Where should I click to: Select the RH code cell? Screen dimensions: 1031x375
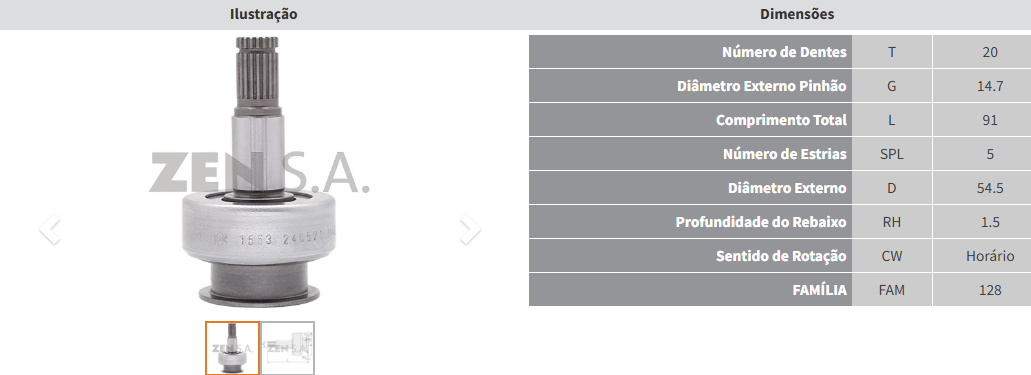[x=892, y=222]
